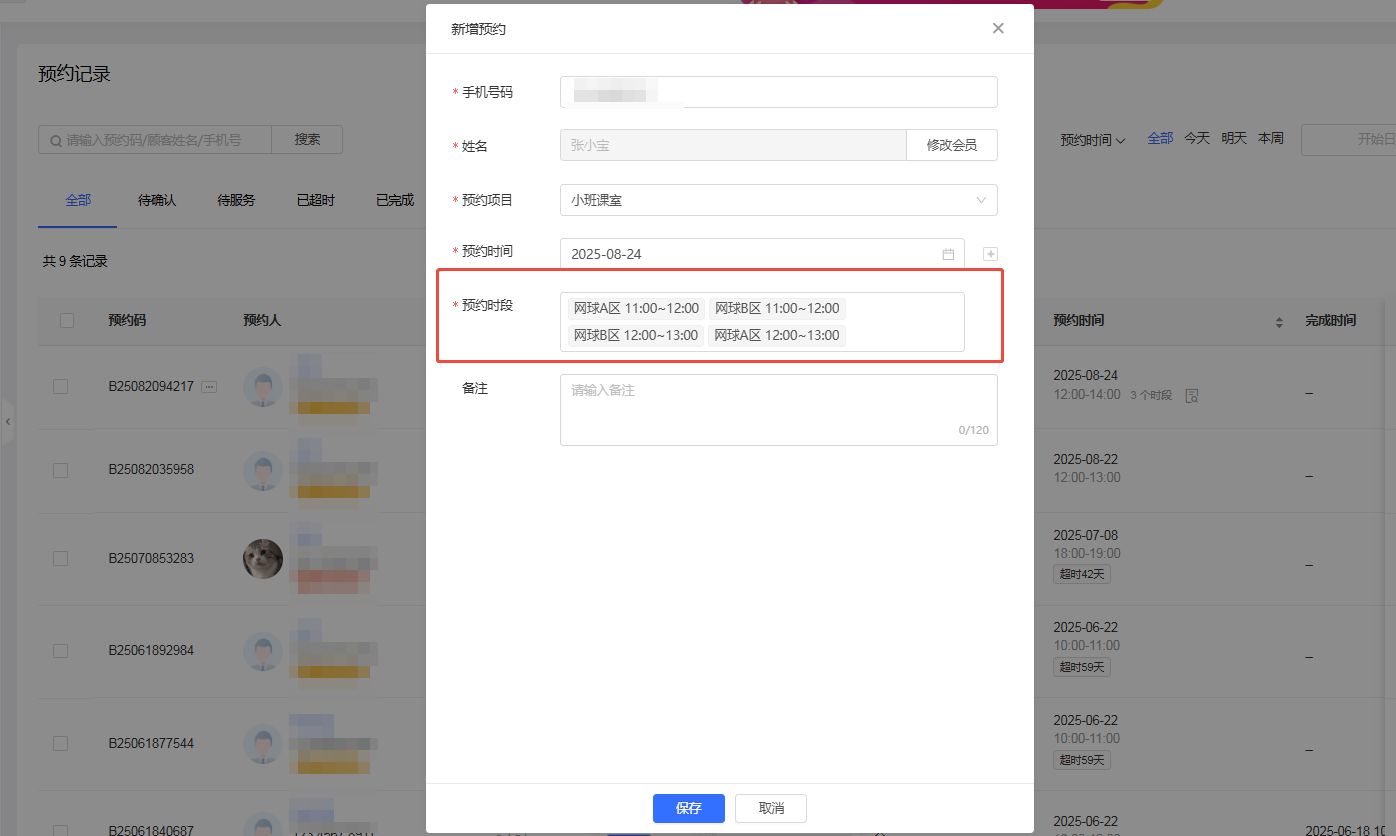Viewport: 1396px width, 836px height.
Task: Click the calendar icon in the date field
Action: (x=948, y=254)
